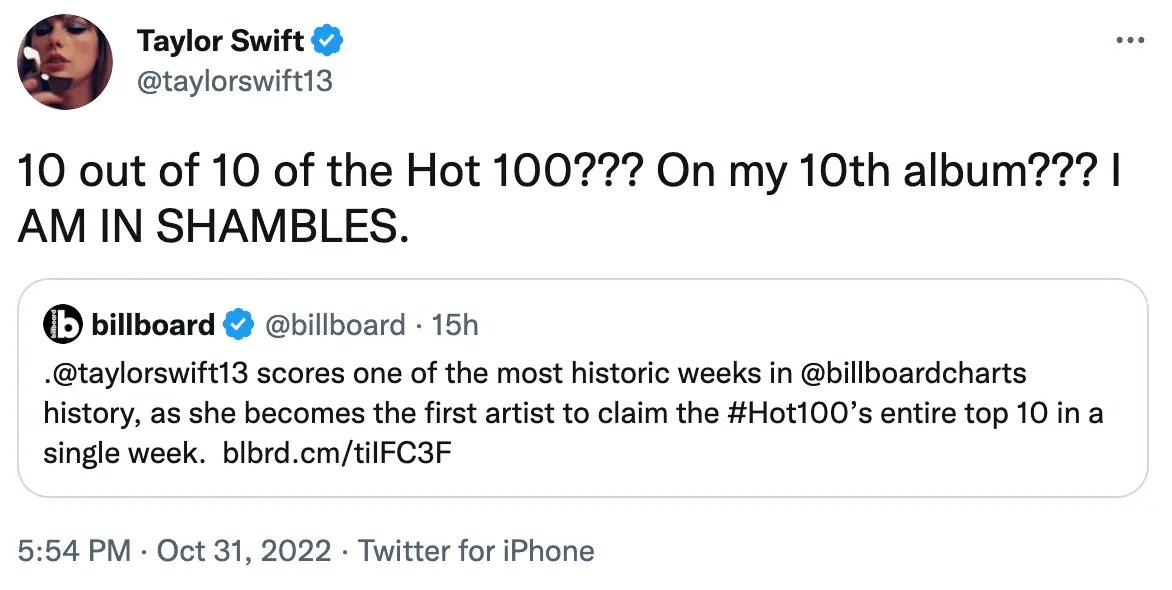Select the Taylor Swift display name
1172x590 pixels.
[224, 40]
